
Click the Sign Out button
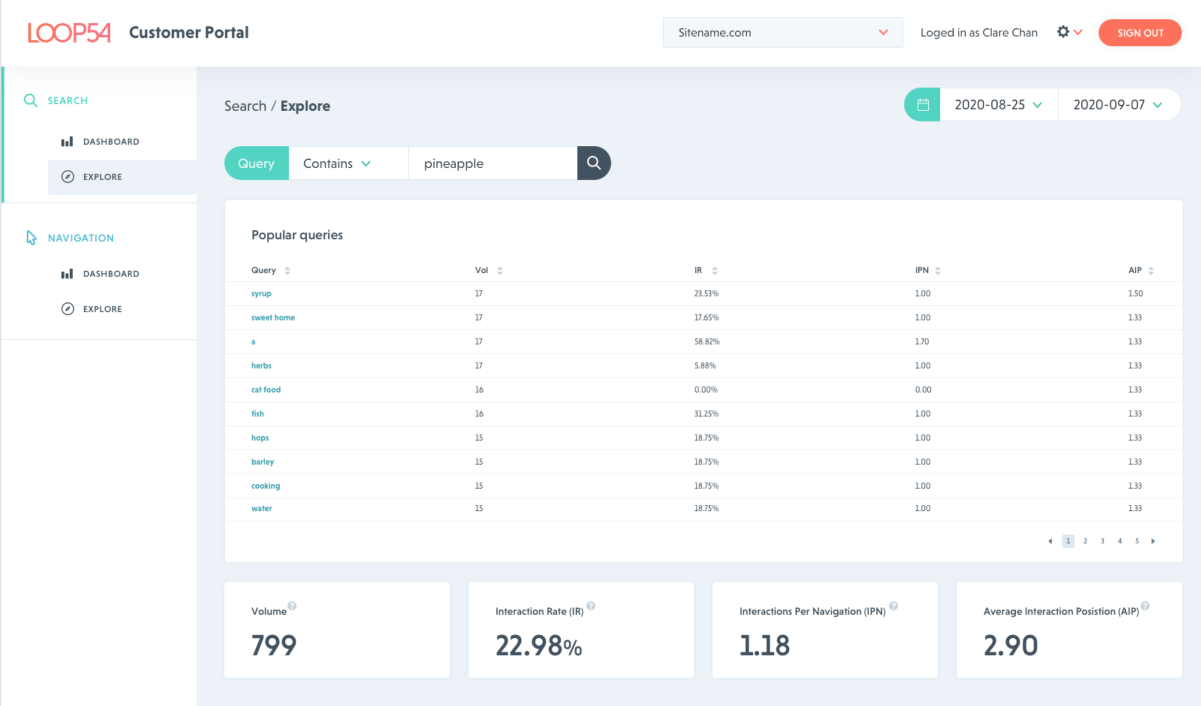[x=1140, y=32]
